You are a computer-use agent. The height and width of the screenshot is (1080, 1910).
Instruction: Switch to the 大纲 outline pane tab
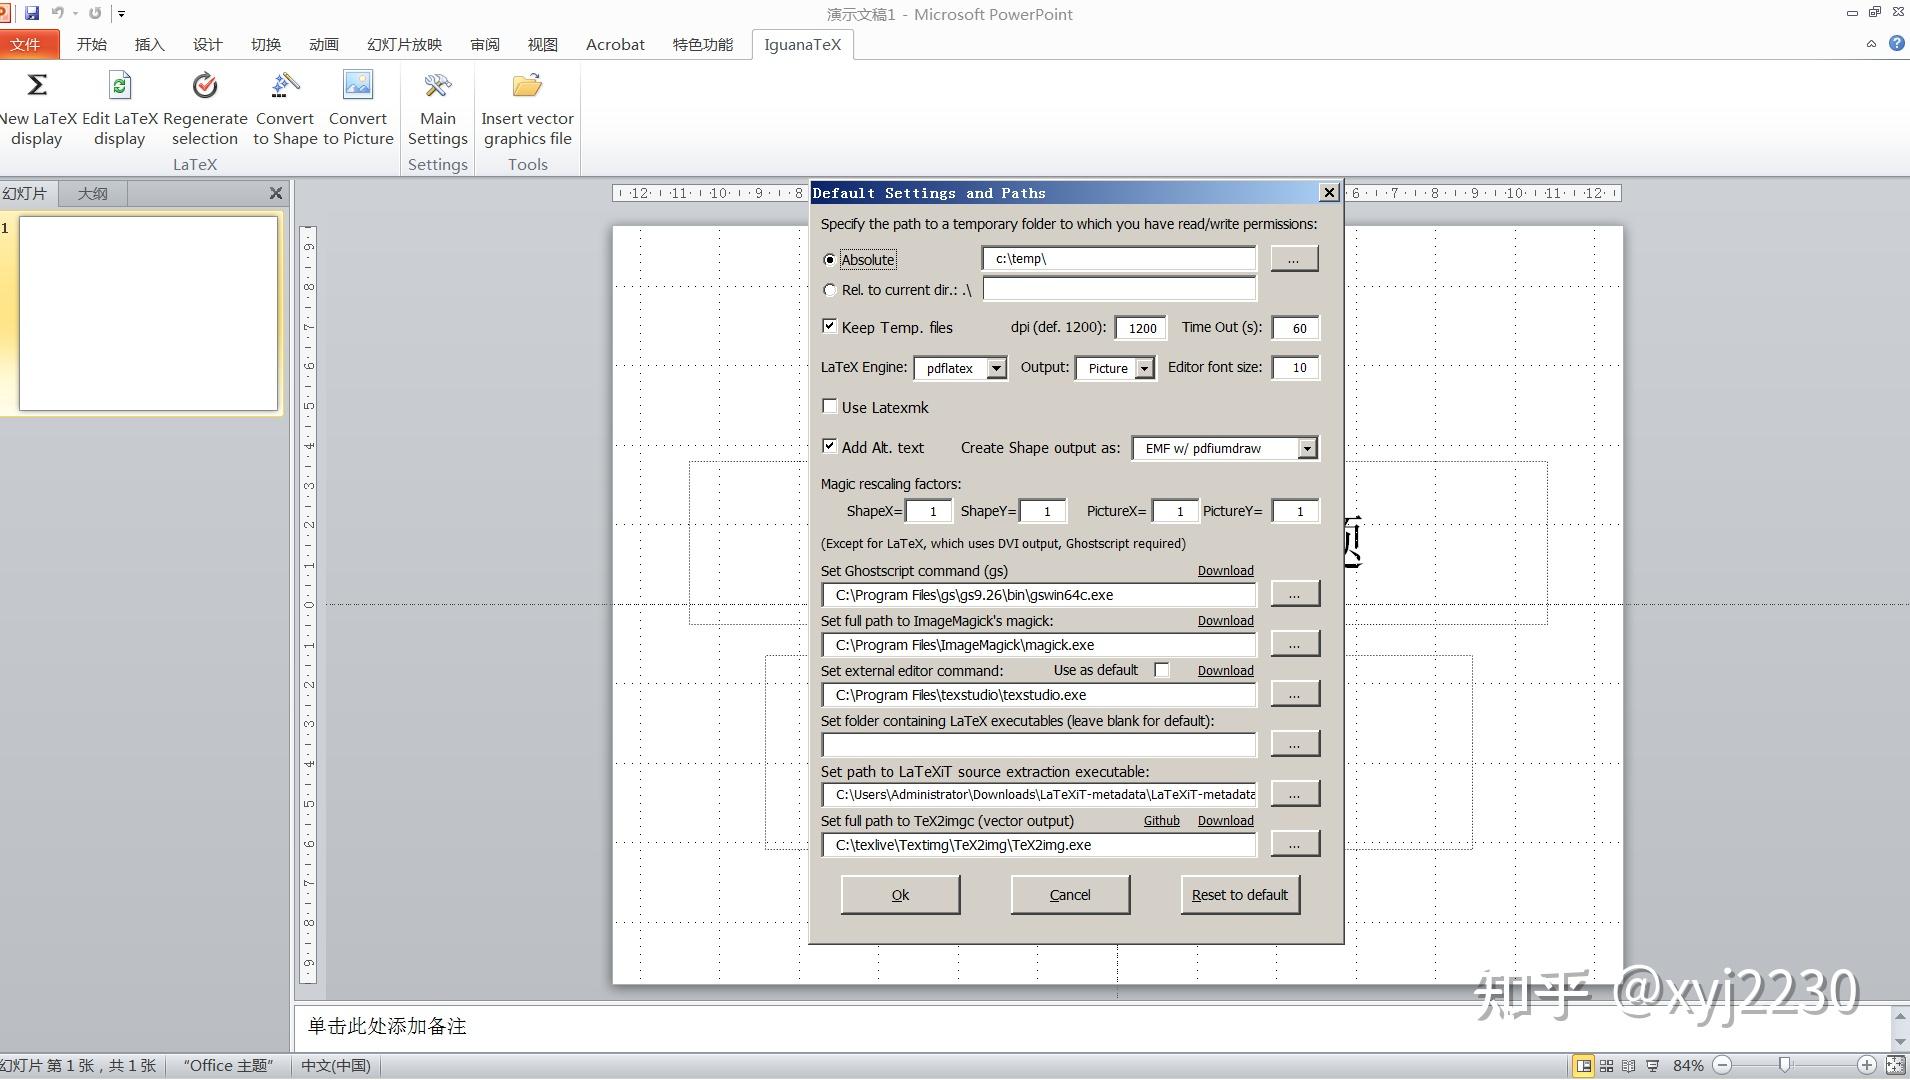point(93,194)
